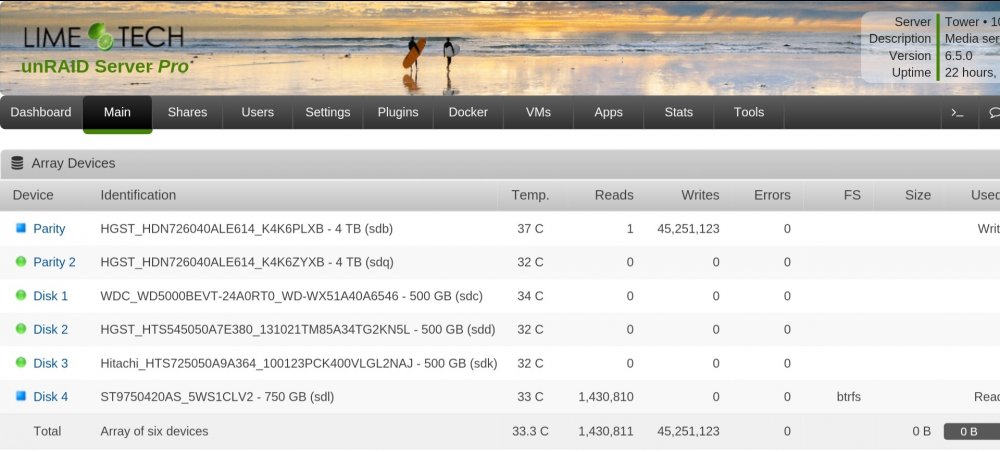
Task: Click the green status ball for Disk 1
Action: click(20, 295)
